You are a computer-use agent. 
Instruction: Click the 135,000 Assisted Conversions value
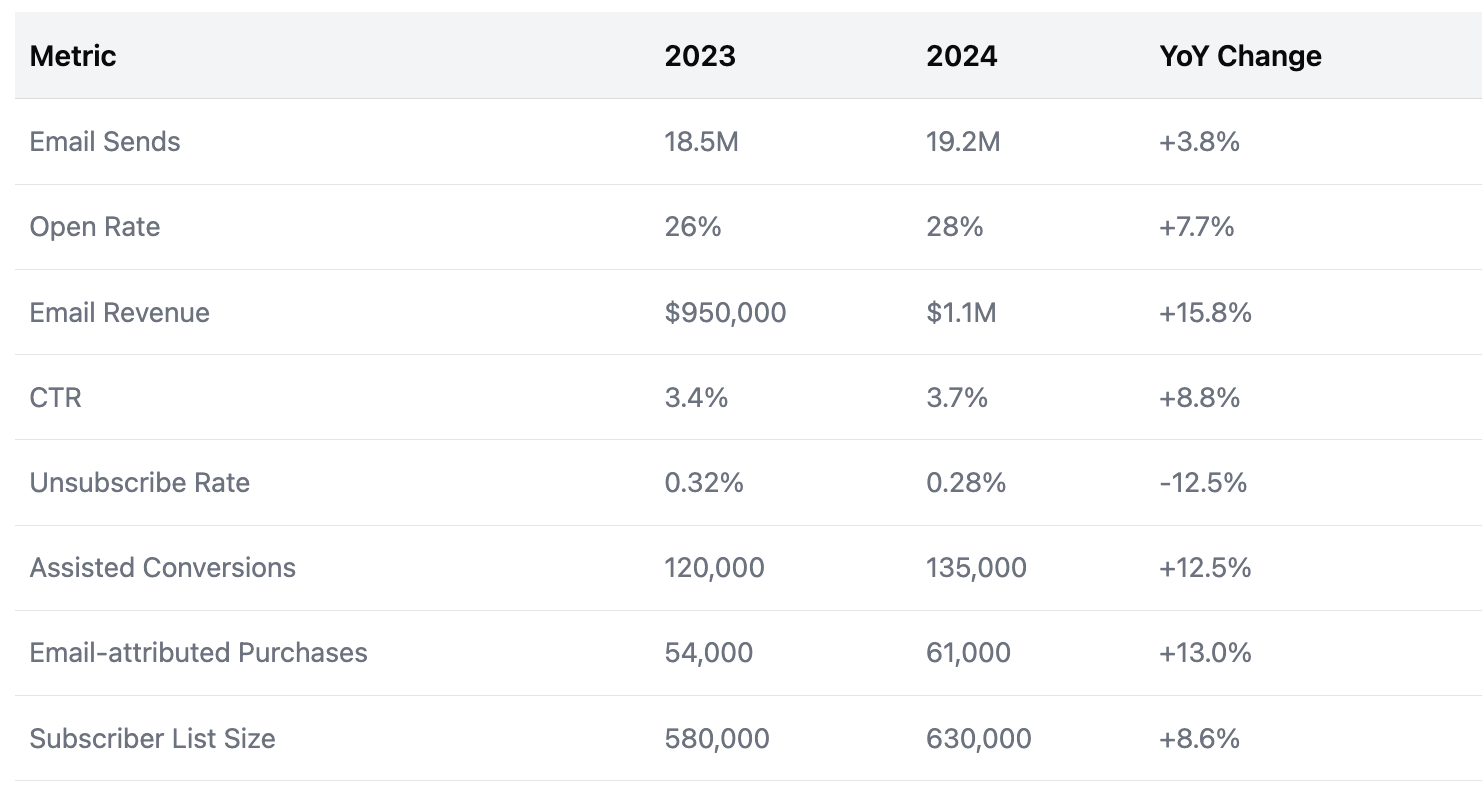pyautogui.click(x=976, y=568)
